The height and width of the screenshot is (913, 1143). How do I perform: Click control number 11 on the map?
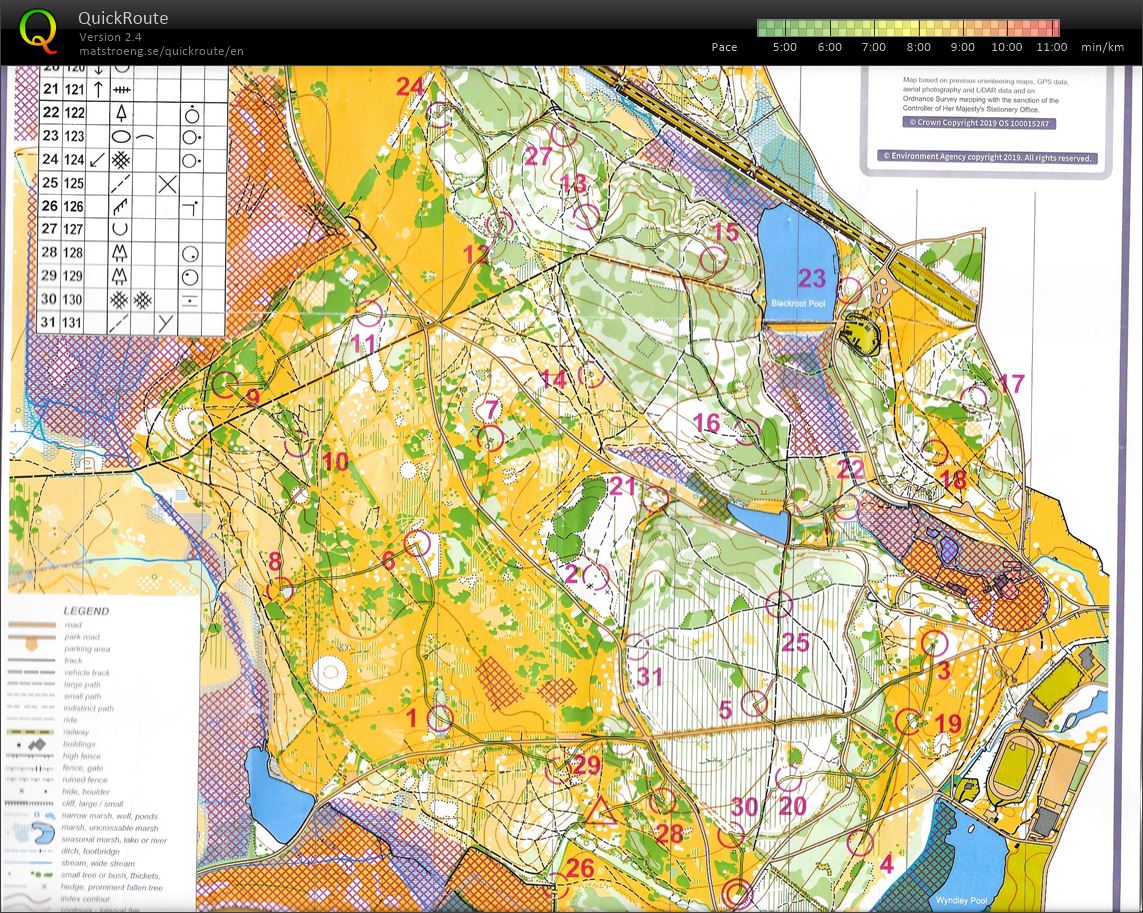[x=363, y=343]
